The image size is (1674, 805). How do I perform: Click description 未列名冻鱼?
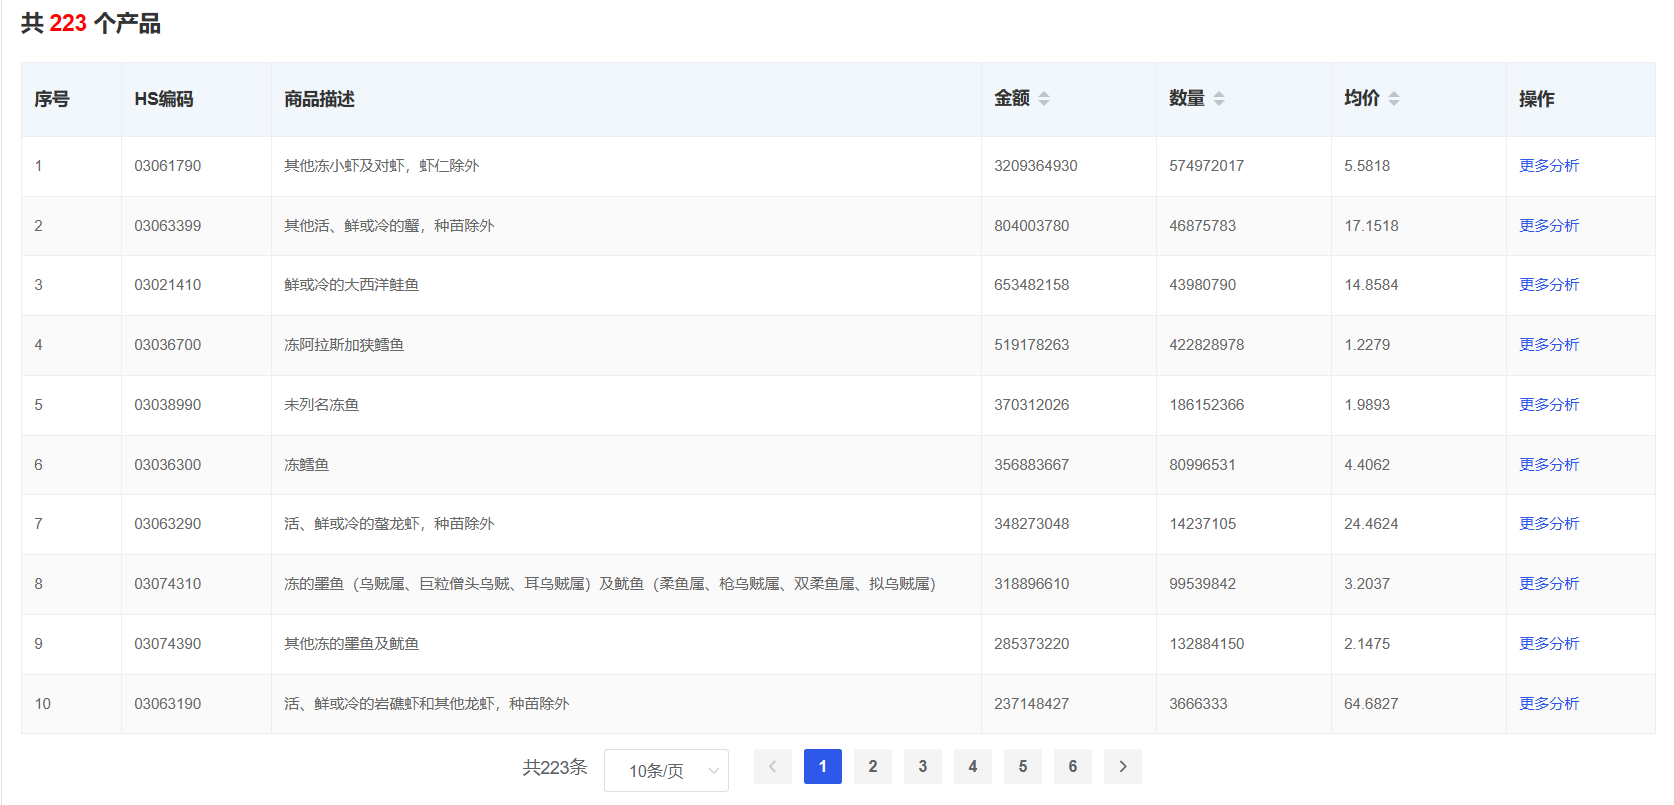[322, 405]
